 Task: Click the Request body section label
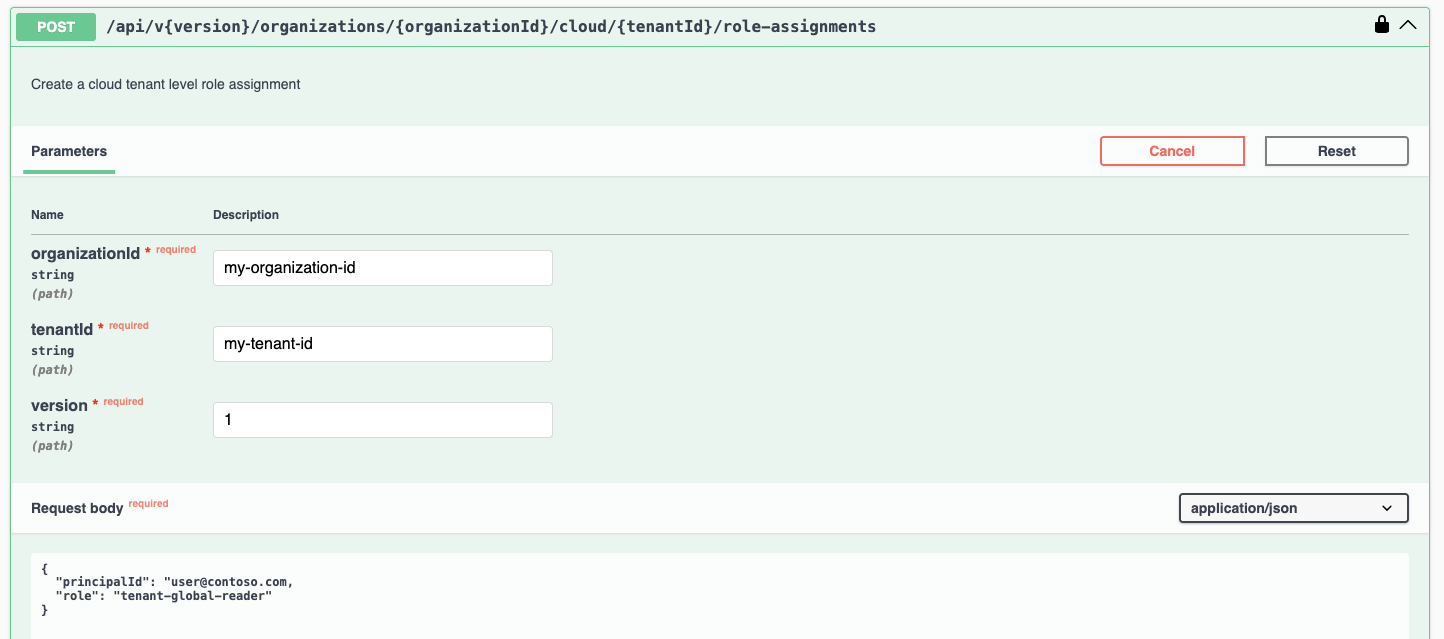coord(77,508)
